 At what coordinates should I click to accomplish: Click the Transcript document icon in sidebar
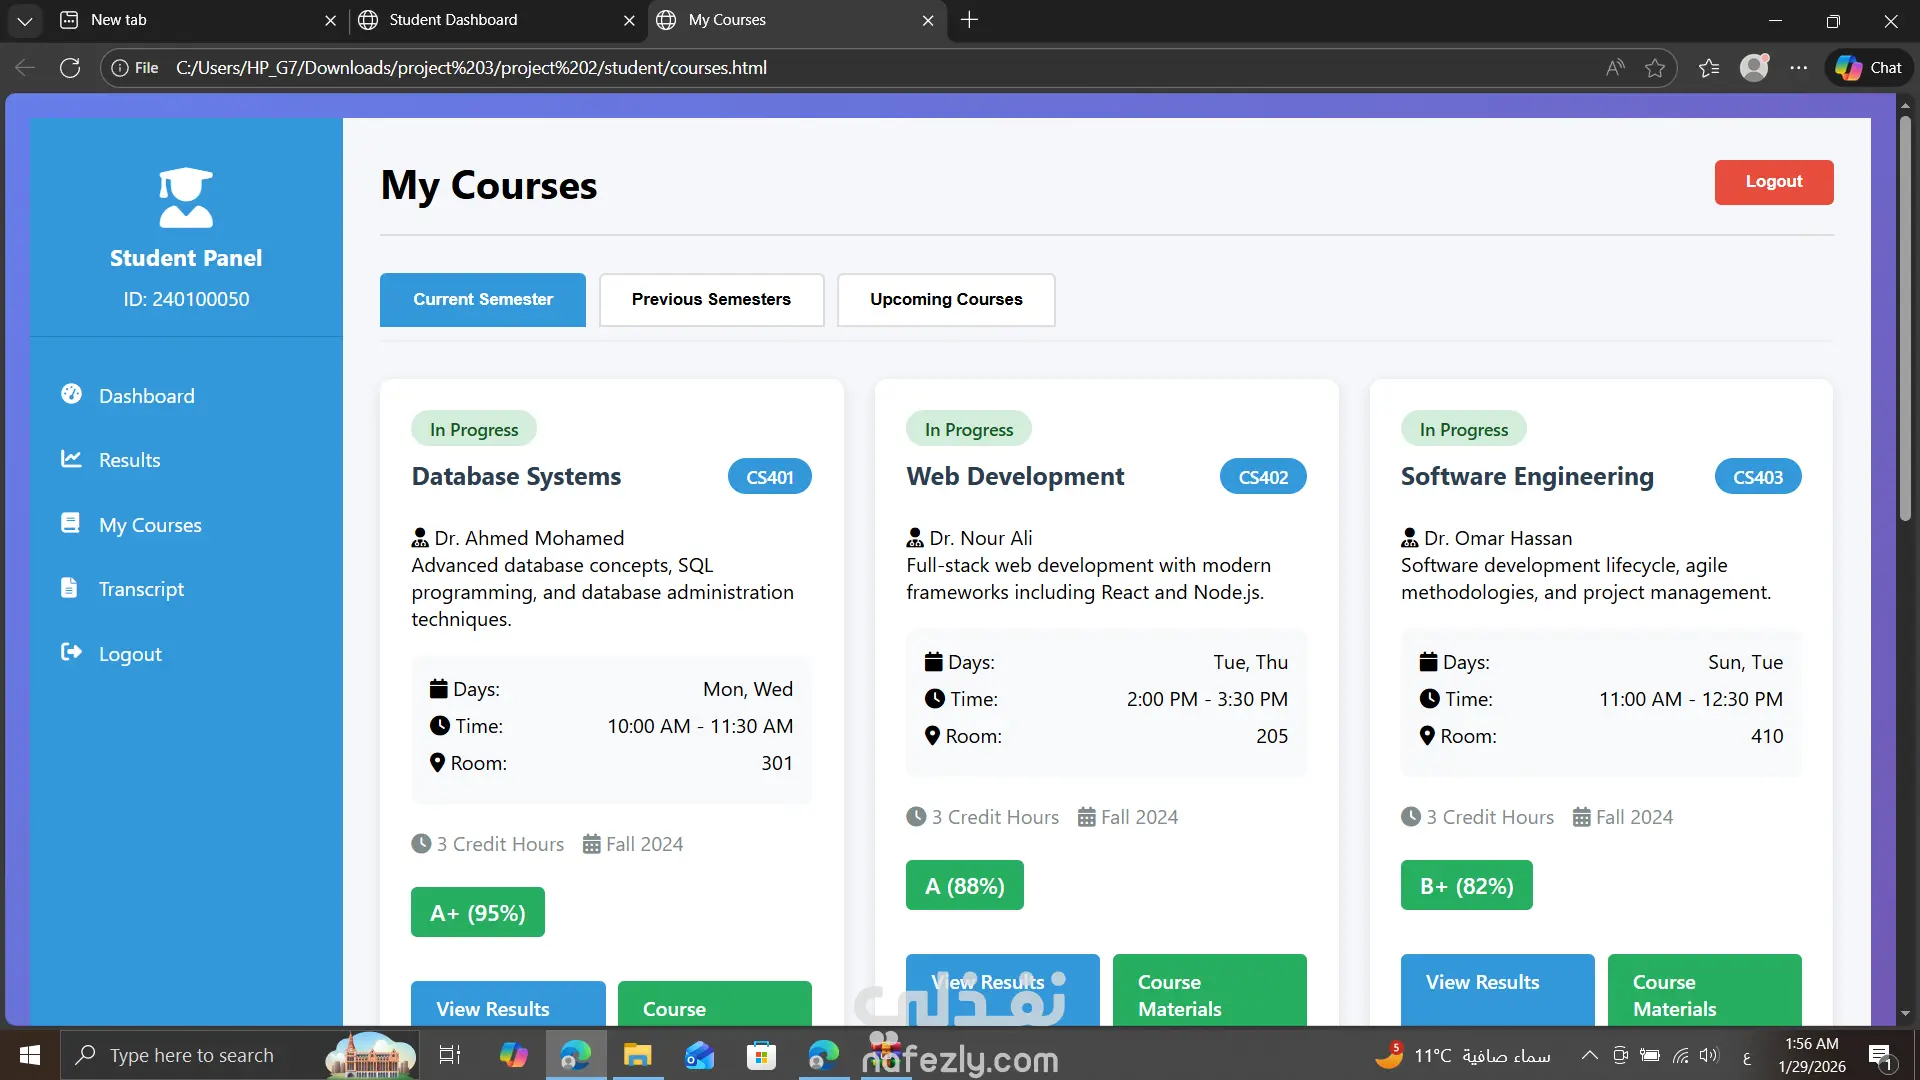pyautogui.click(x=69, y=588)
